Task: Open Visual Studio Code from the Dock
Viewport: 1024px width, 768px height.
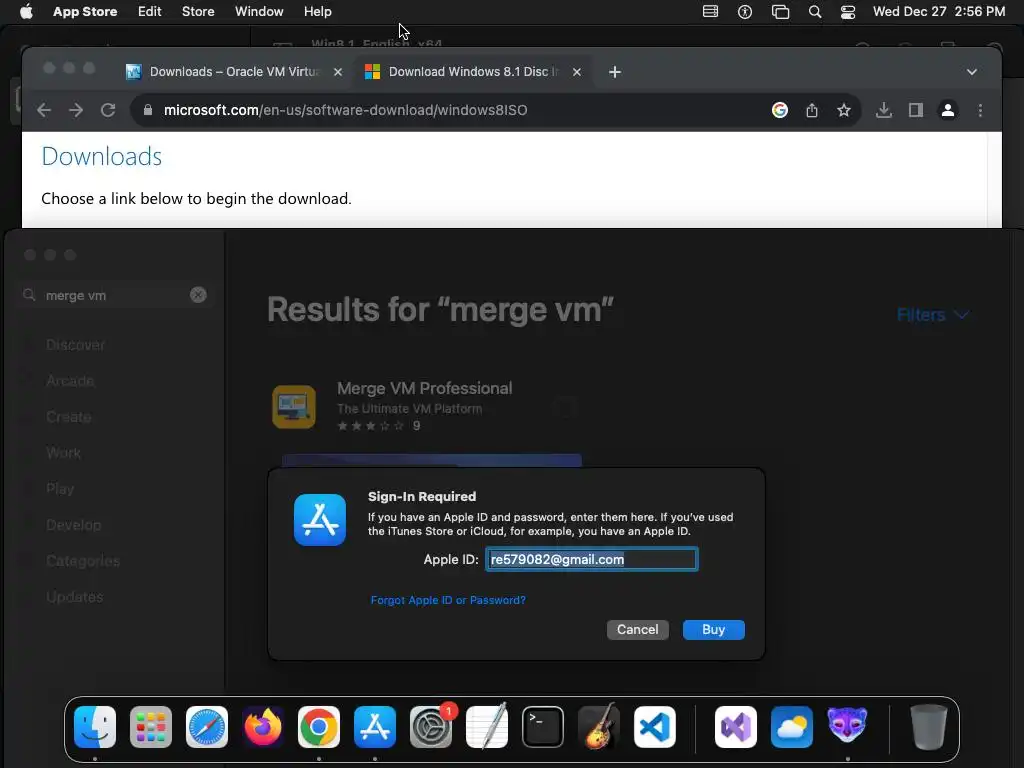Action: [x=655, y=727]
